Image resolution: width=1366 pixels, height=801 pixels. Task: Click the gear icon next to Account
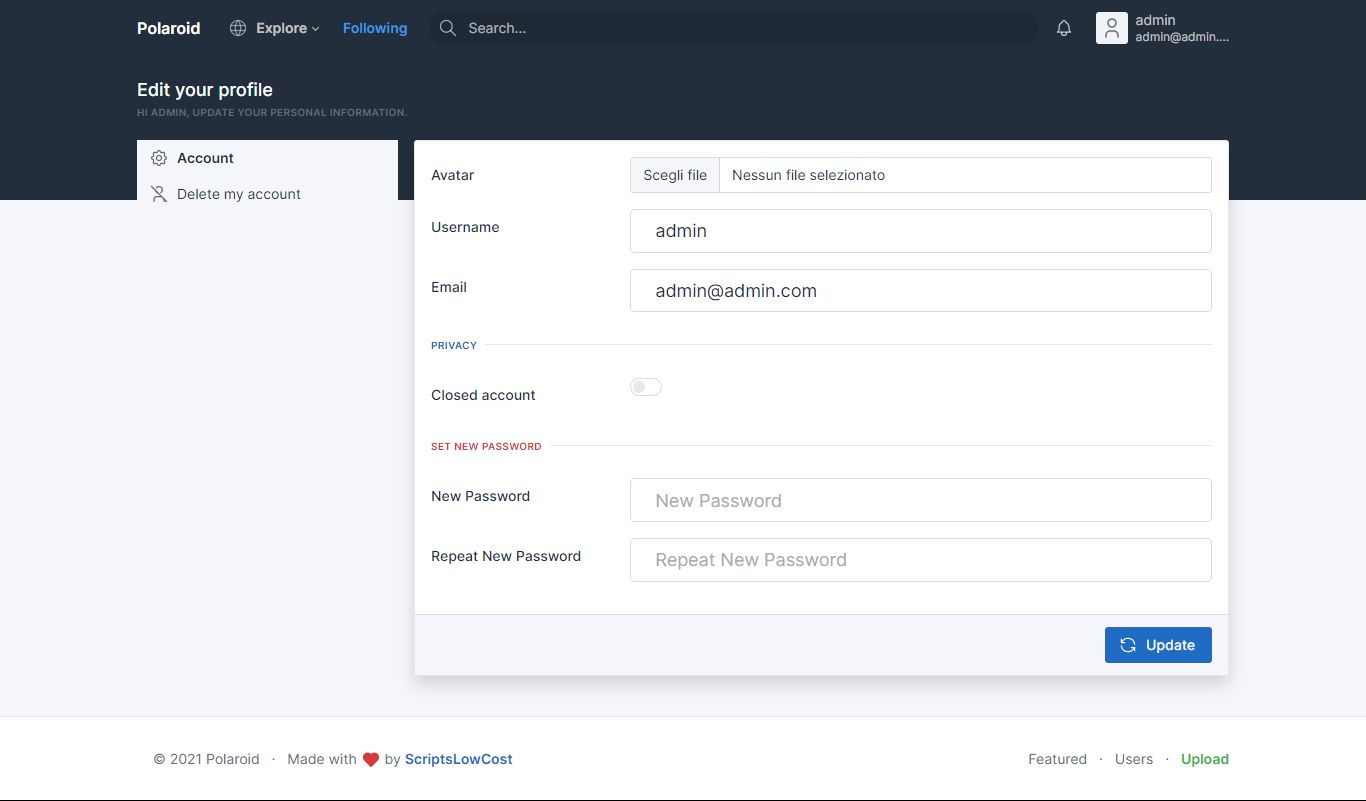(159, 158)
